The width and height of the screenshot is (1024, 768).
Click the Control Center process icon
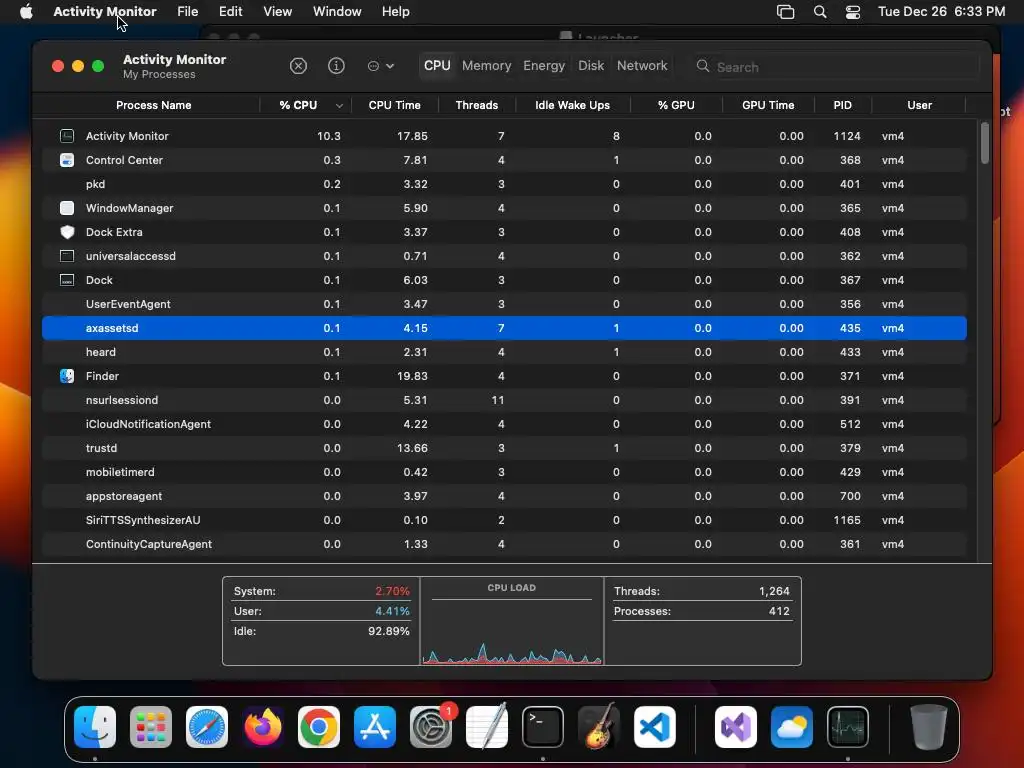67,160
